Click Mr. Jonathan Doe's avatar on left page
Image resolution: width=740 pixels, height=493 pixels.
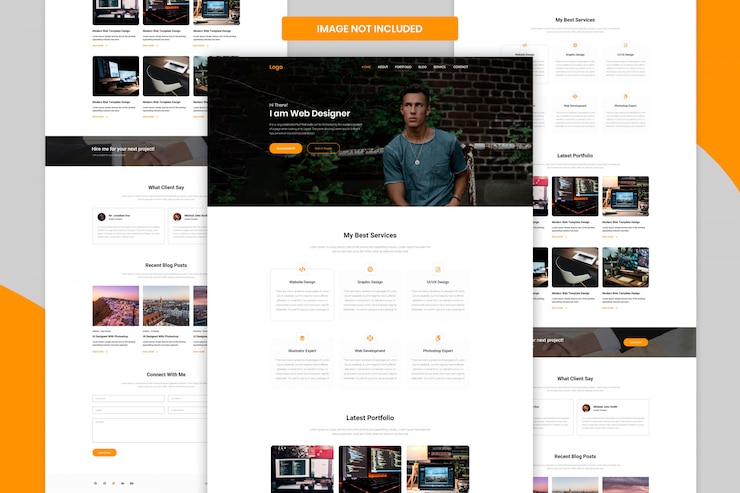click(101, 217)
